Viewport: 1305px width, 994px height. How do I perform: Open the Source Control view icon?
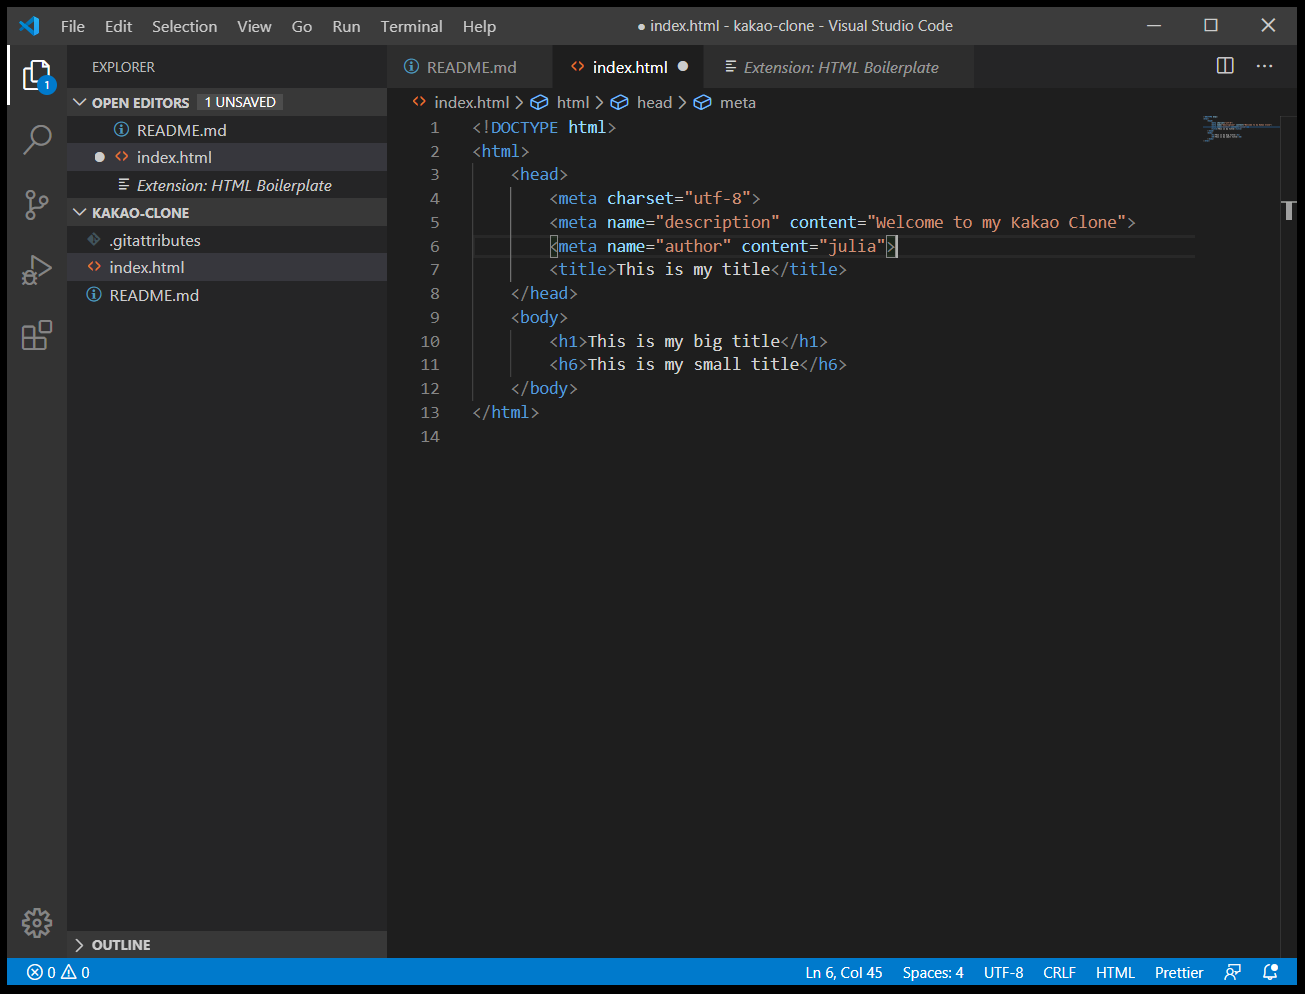tap(37, 205)
